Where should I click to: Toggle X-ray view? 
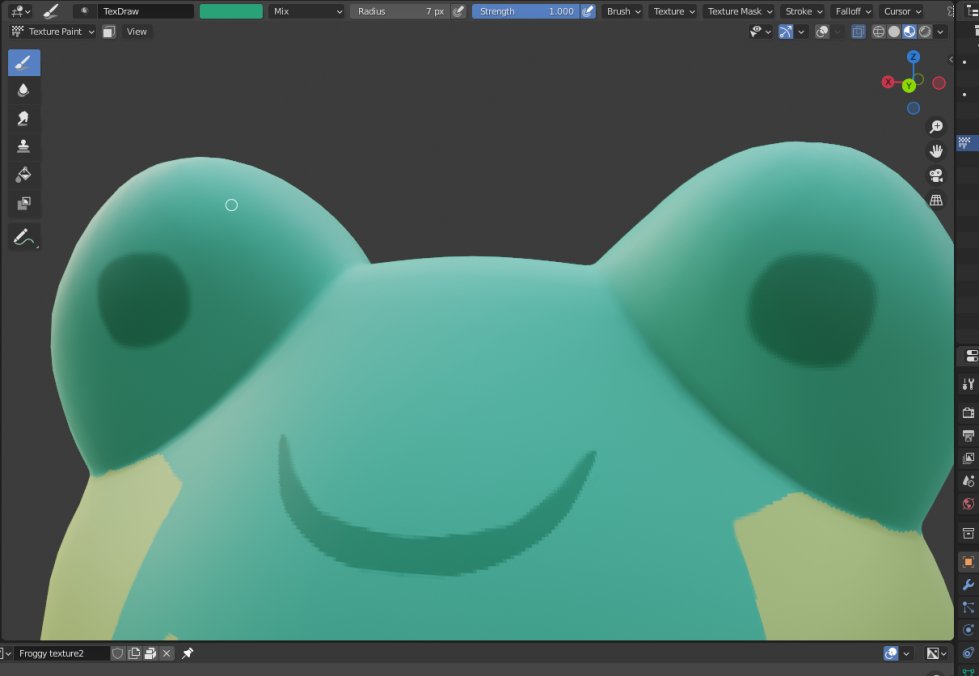[x=858, y=32]
